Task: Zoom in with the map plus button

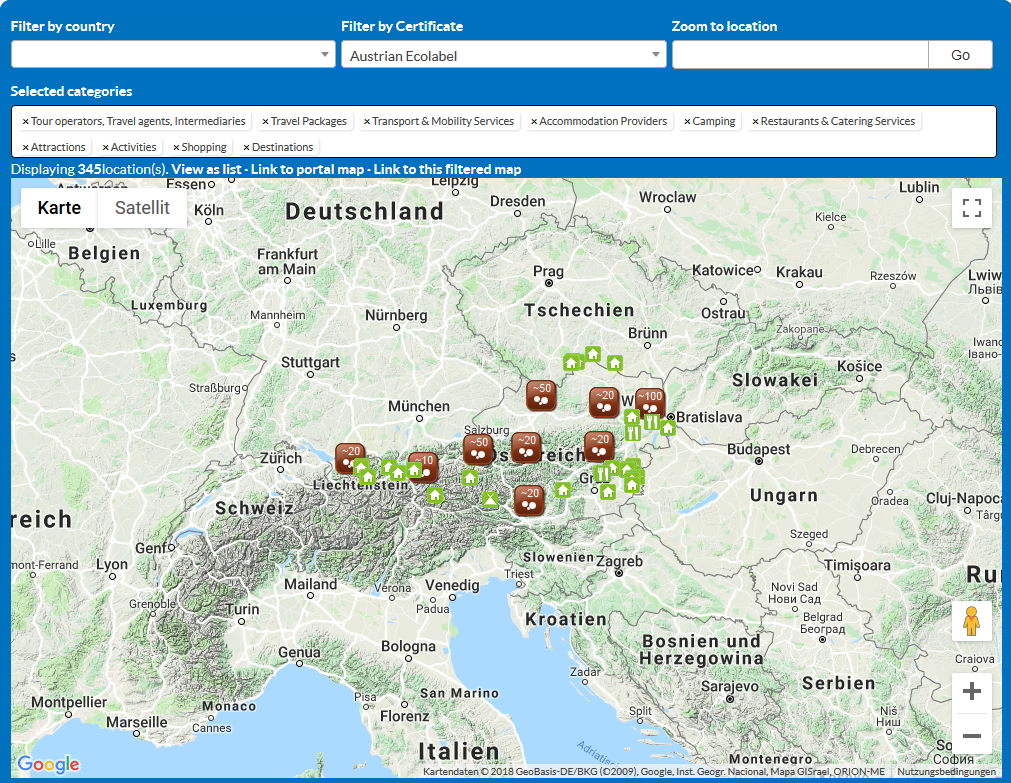Action: (971, 692)
